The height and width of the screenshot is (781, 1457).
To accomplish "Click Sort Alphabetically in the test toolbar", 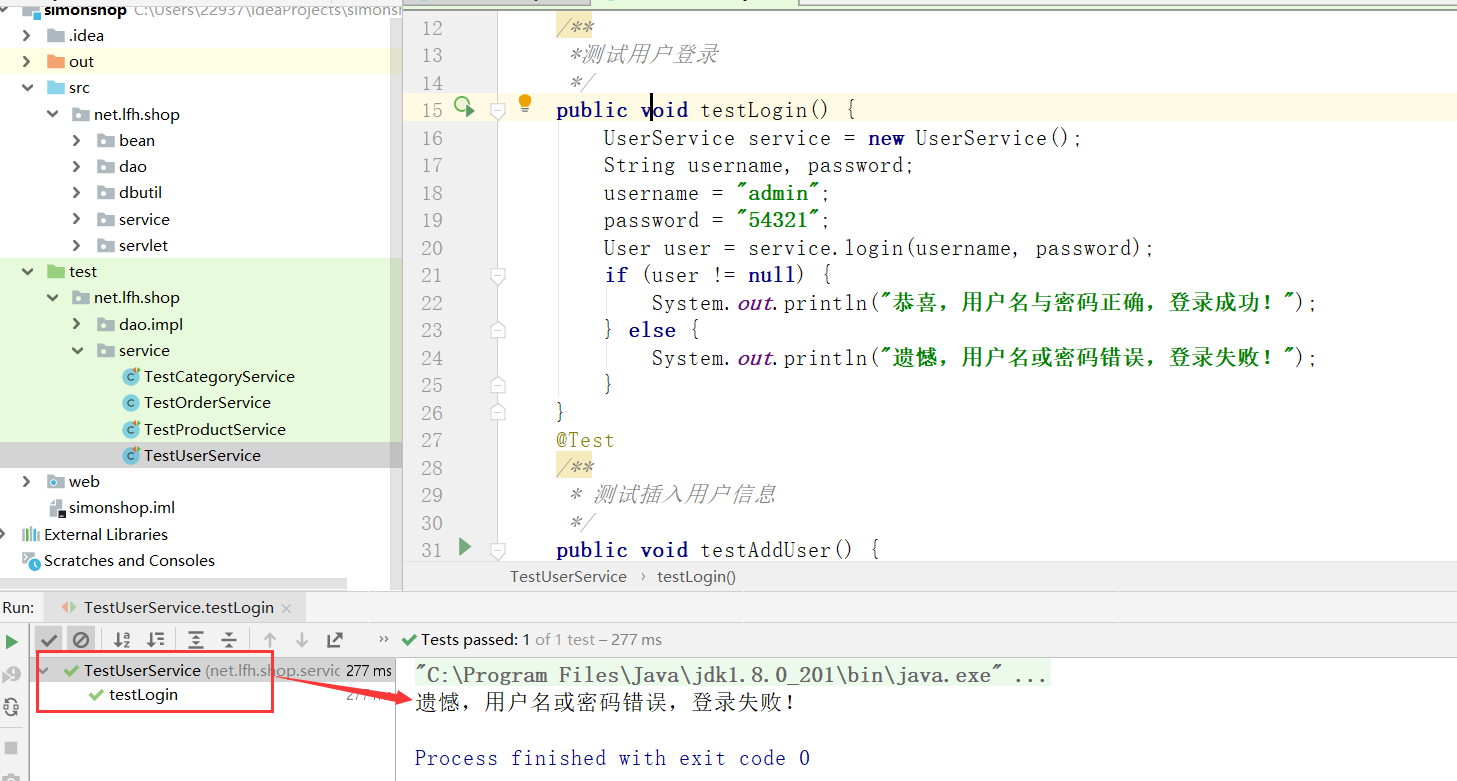I will [x=122, y=639].
